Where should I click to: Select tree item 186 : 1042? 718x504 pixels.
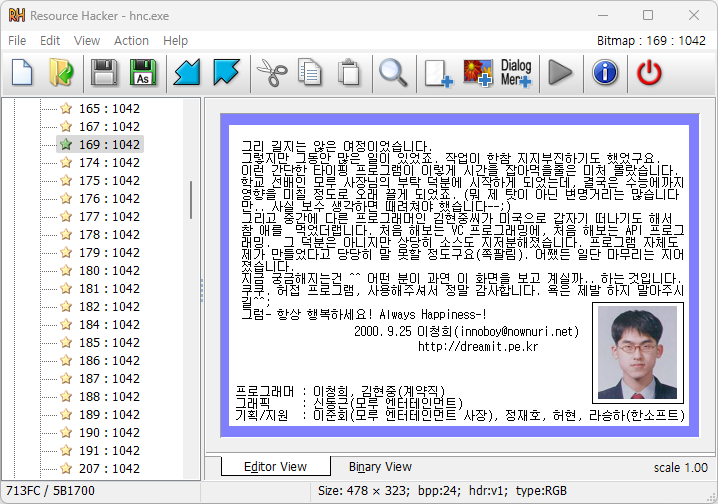(109, 361)
